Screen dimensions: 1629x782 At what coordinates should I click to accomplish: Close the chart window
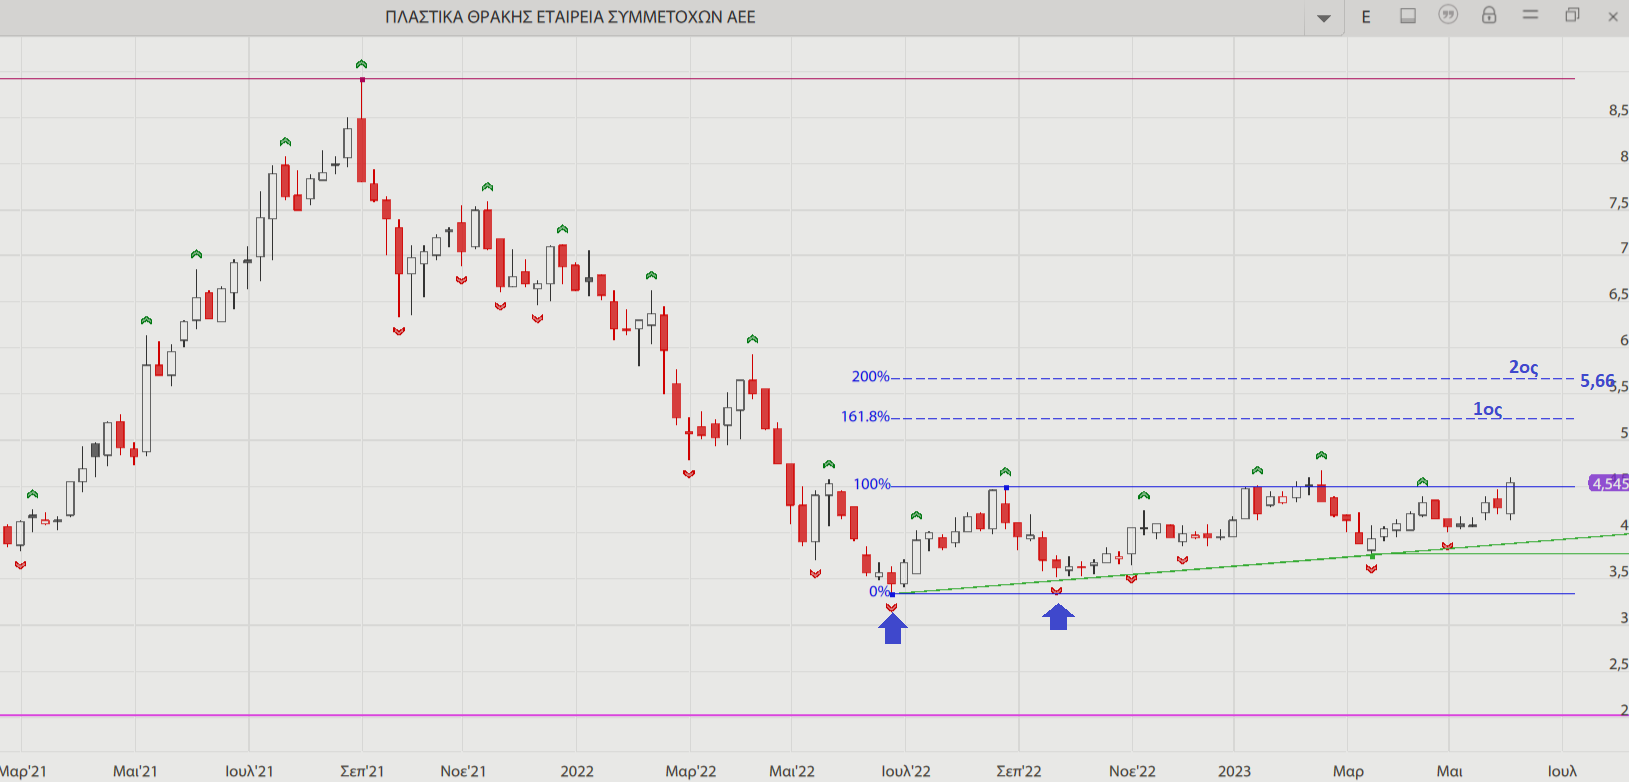[1613, 16]
